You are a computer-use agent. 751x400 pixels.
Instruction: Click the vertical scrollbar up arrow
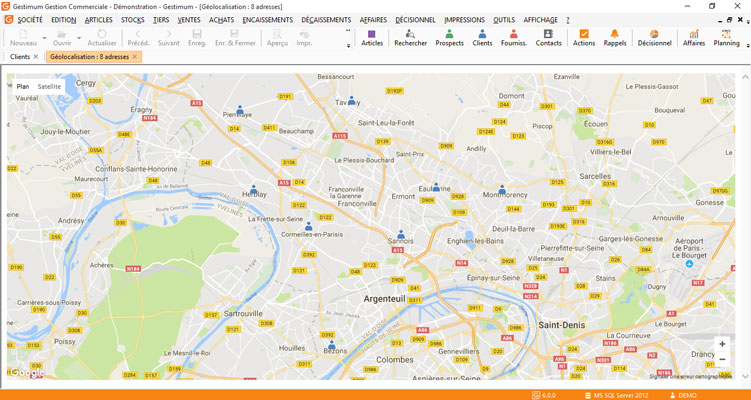tap(745, 77)
